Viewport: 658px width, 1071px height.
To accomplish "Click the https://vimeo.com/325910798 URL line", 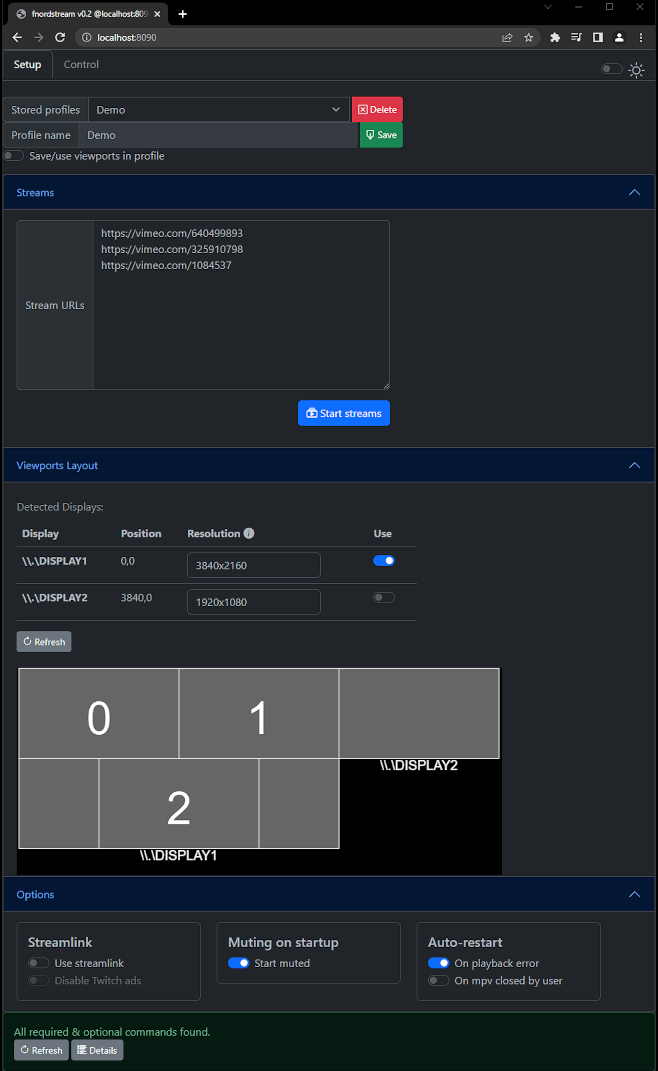I will (172, 249).
